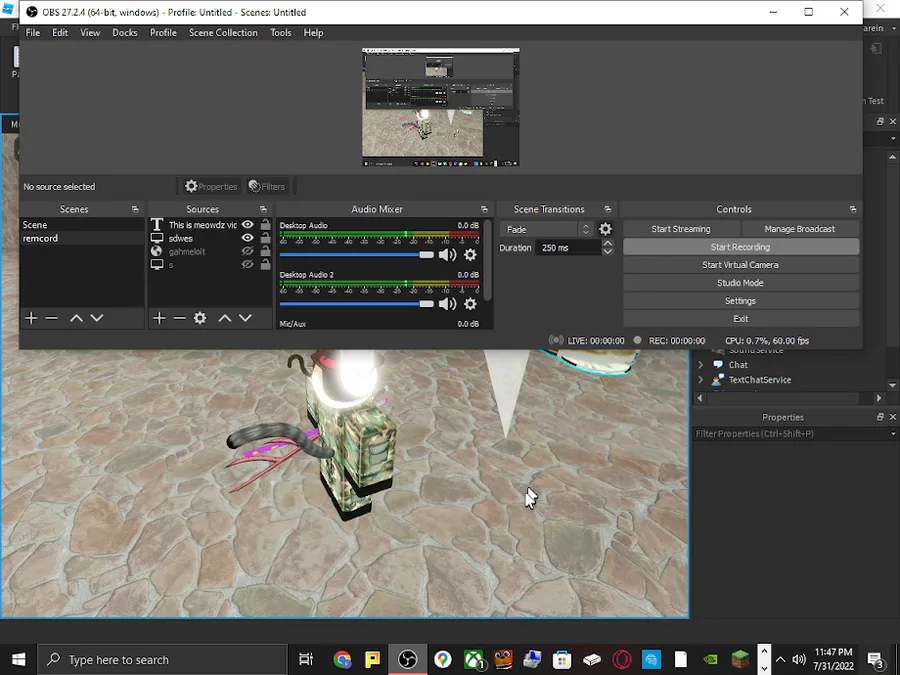
Task: Move source down arrow in Sources panel
Action: (245, 318)
